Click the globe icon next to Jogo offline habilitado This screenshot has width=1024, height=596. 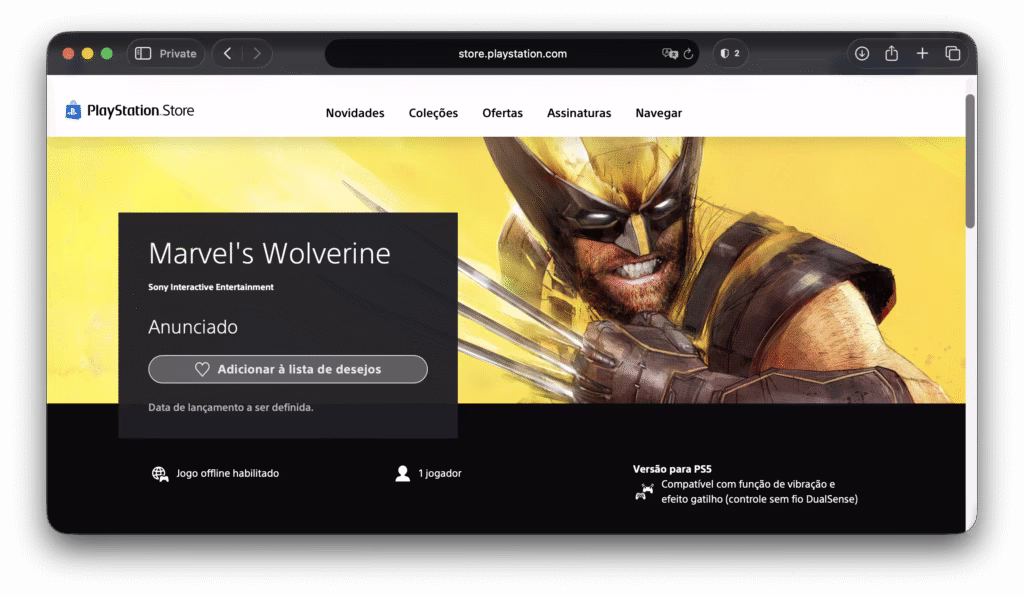click(x=159, y=473)
